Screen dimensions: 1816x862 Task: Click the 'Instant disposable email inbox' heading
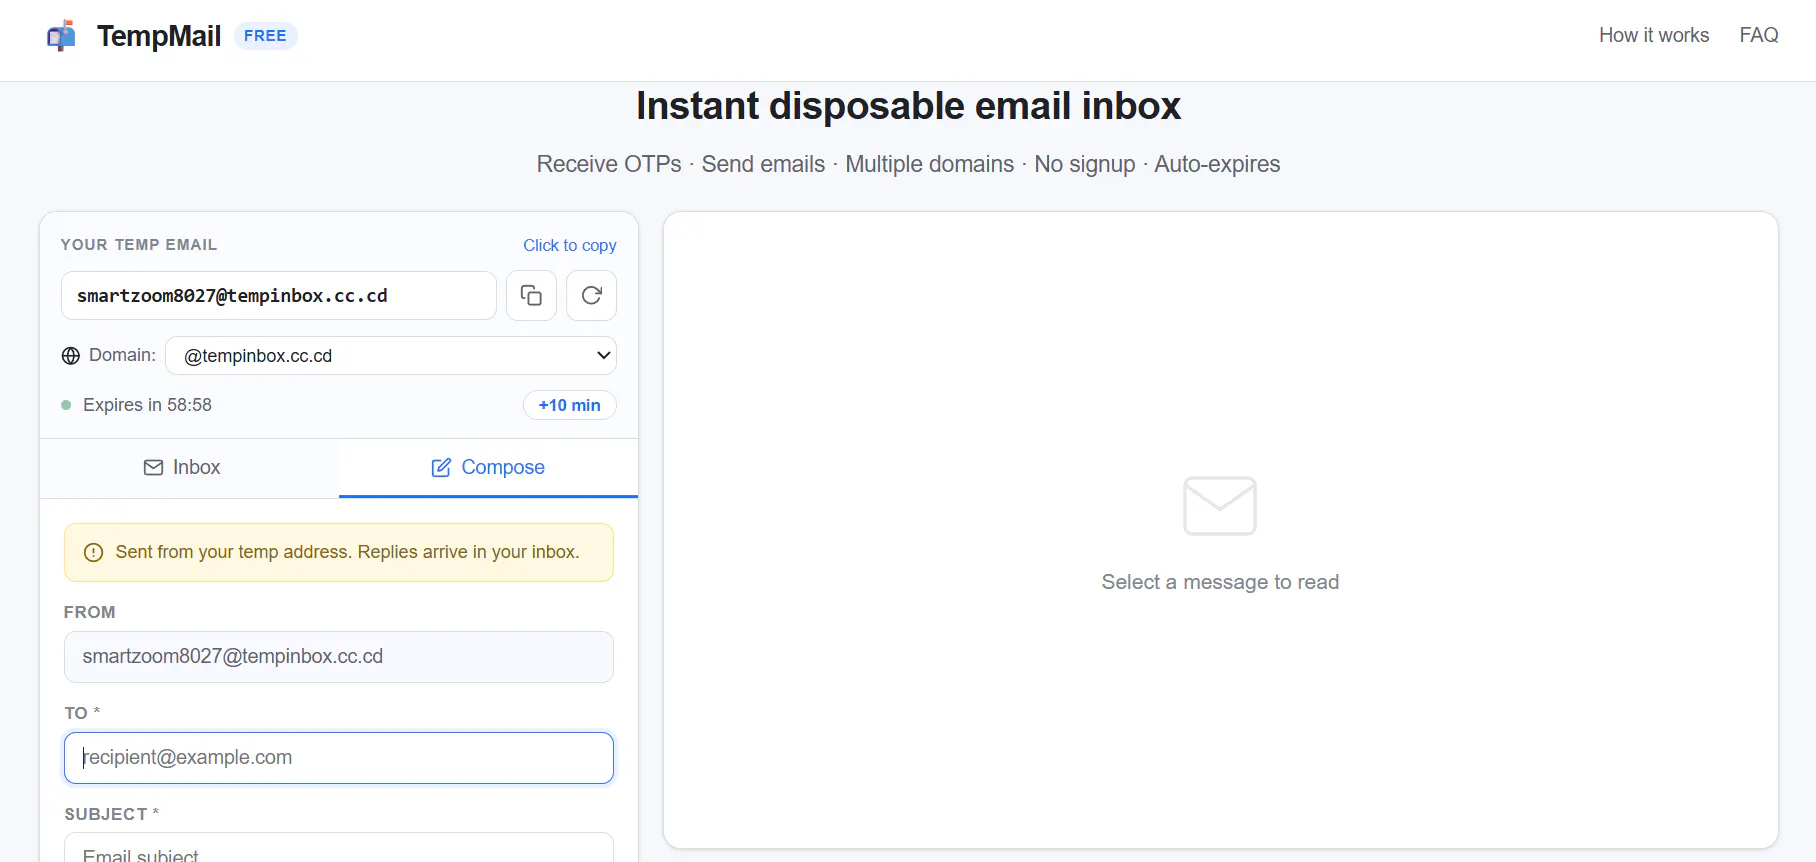(x=908, y=106)
